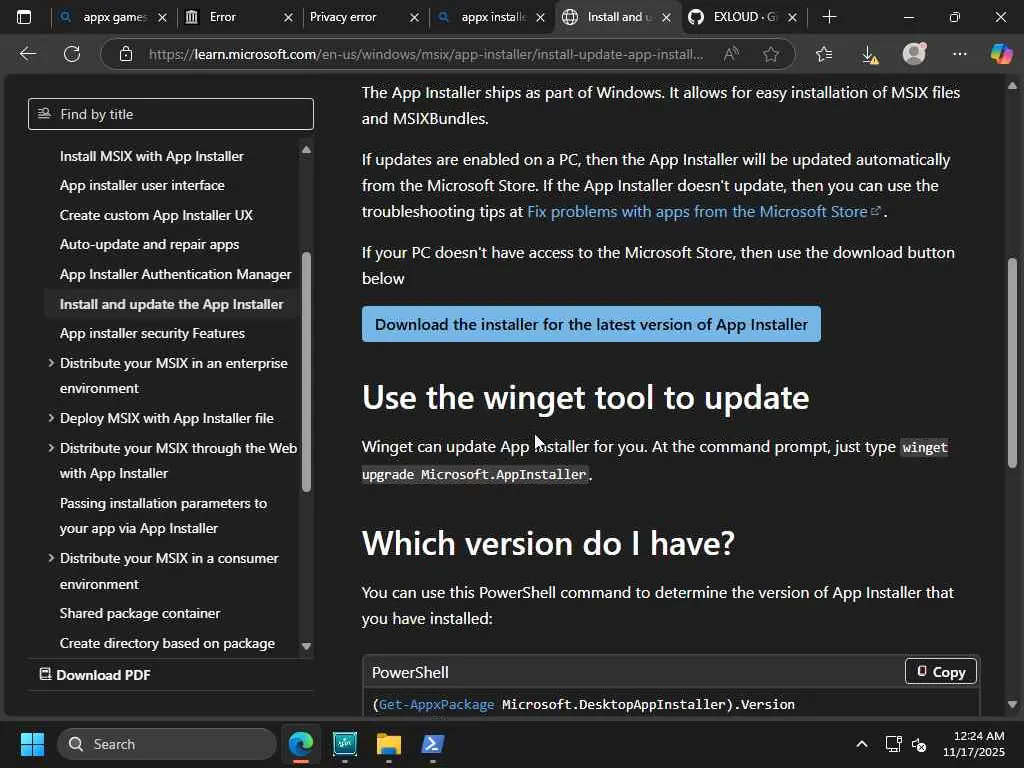This screenshot has height=768, width=1024.
Task: Launch Copilot icon in the toolbar
Action: 1001,54
